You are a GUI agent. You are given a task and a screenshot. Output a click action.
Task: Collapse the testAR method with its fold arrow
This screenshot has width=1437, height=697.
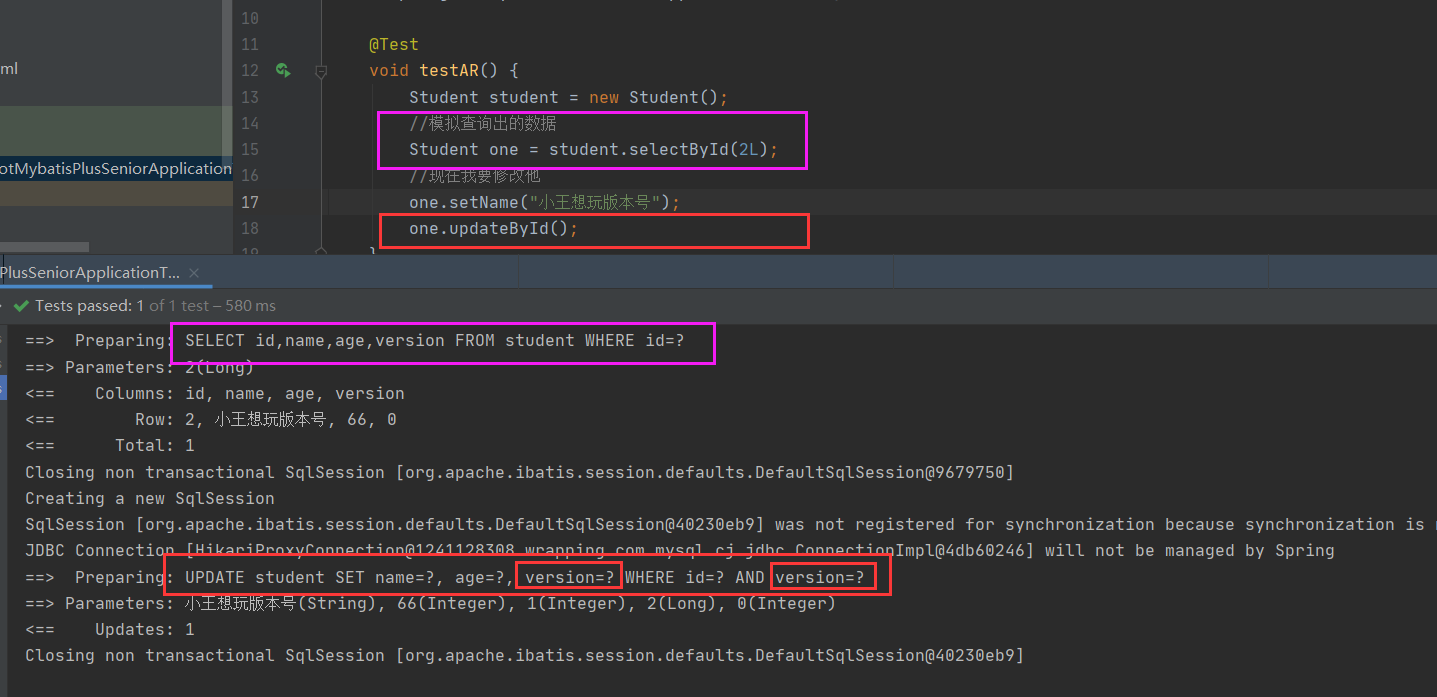coord(320,70)
